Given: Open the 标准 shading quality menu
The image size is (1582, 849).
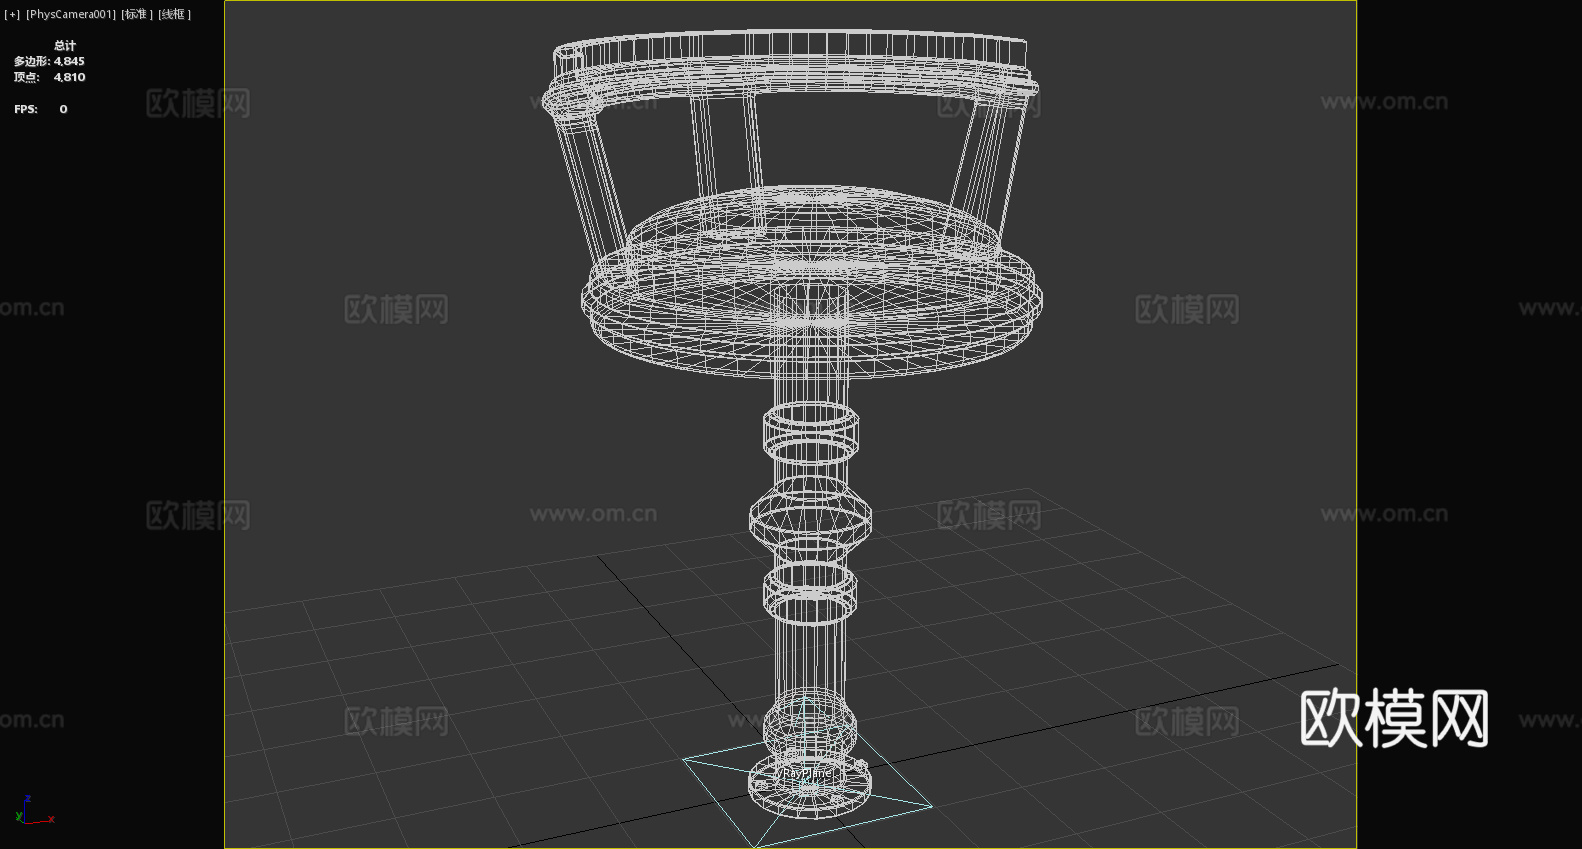Looking at the screenshot, I should pos(137,14).
